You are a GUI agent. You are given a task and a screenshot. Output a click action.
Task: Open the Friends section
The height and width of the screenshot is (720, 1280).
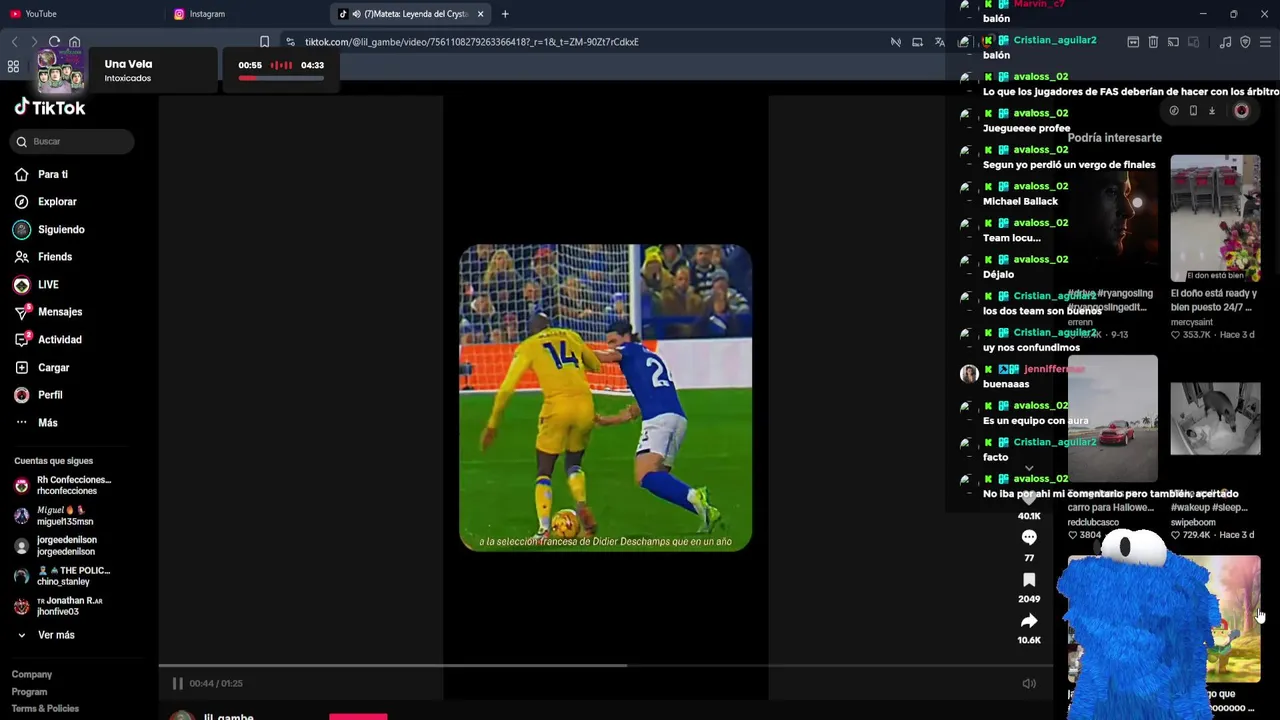click(x=55, y=257)
